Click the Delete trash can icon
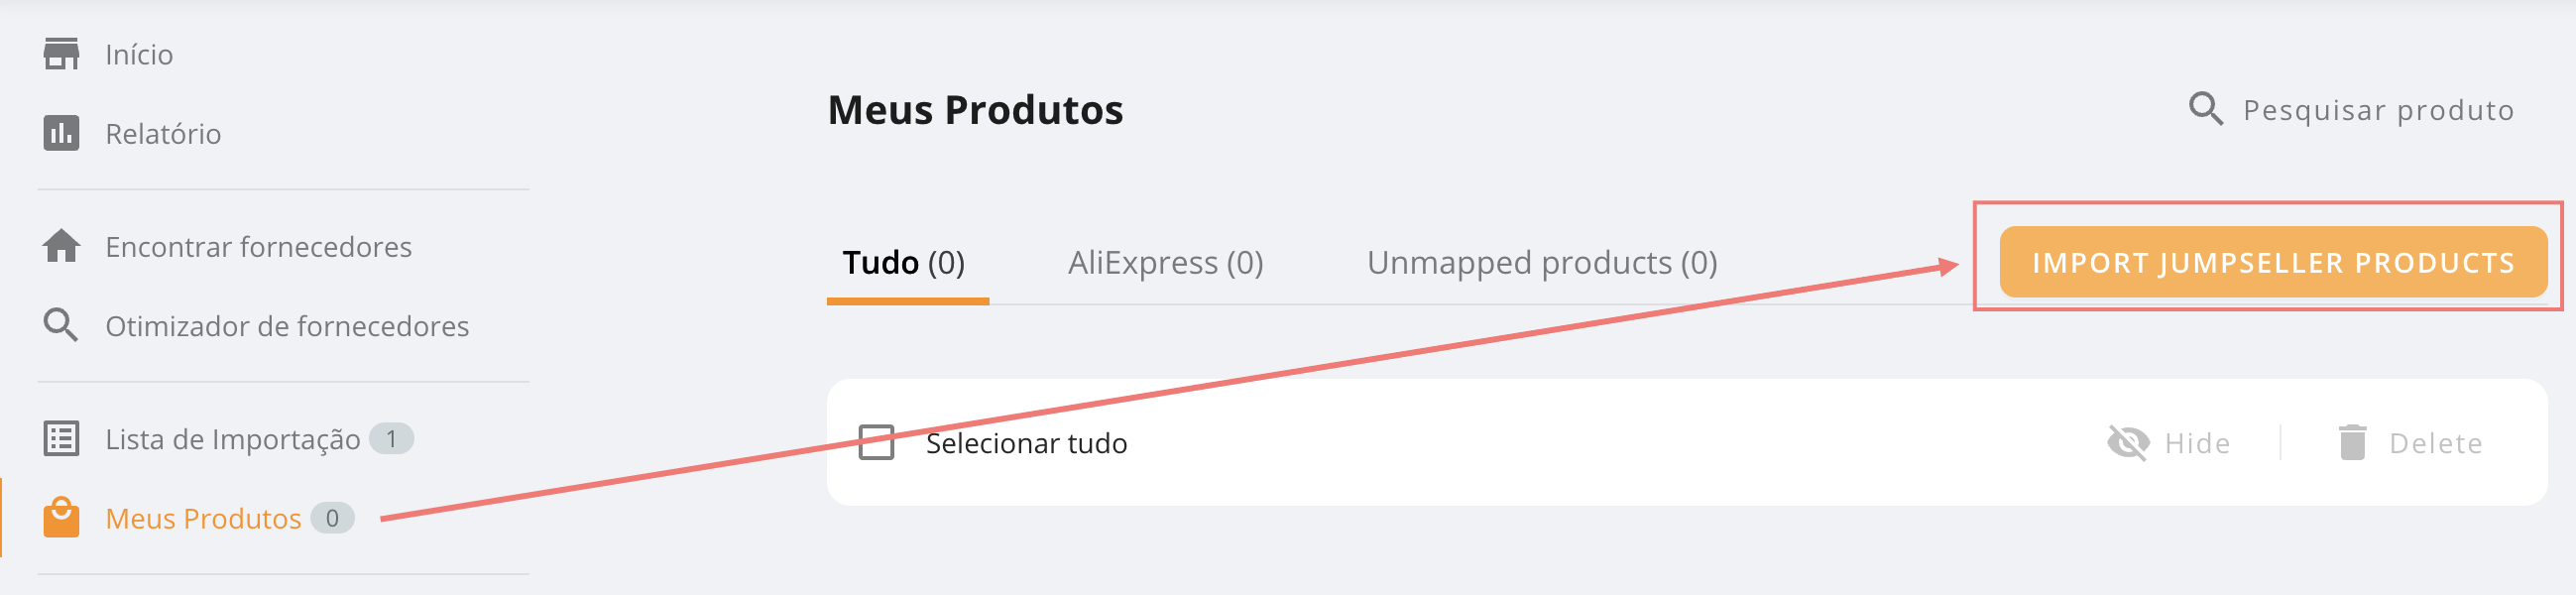Image resolution: width=2576 pixels, height=595 pixels. [x=2352, y=442]
